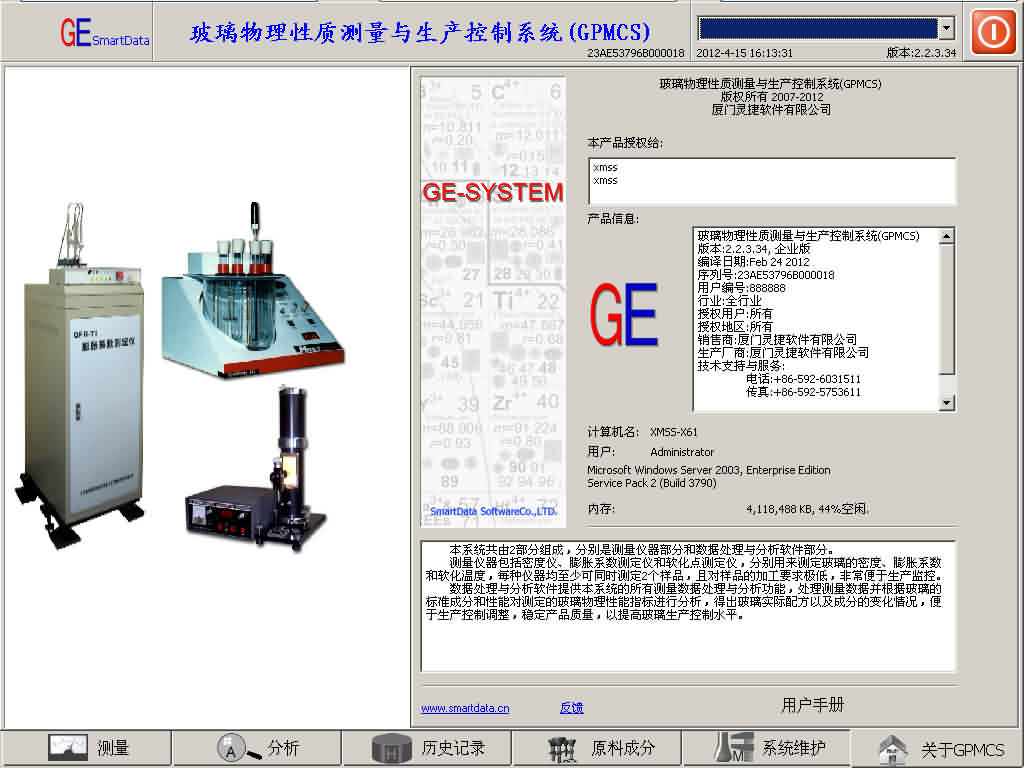The image size is (1024, 768).
Task: Click scroll down arrow in product info box
Action: tap(946, 403)
